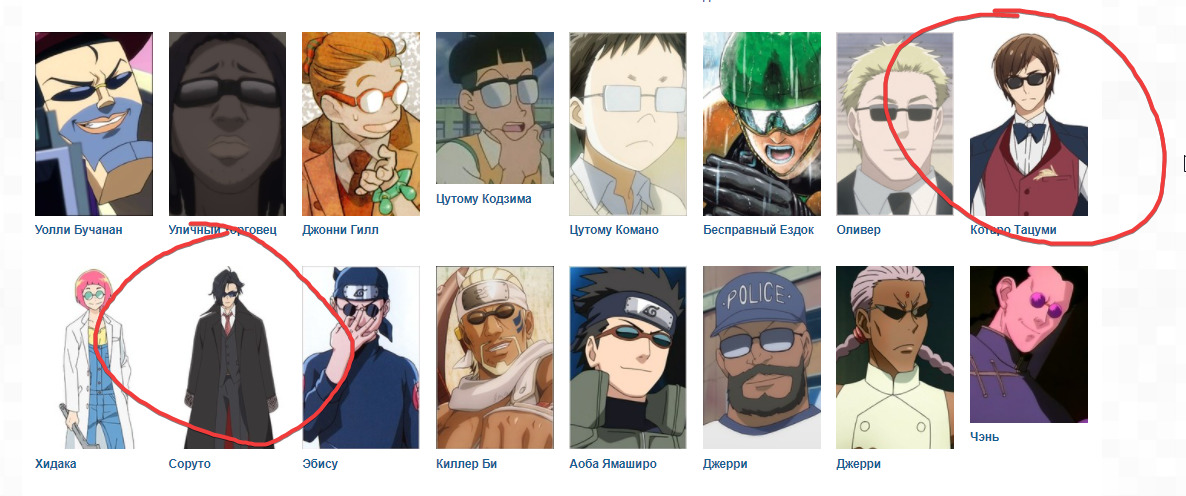The width and height of the screenshot is (1186, 496).
Task: Click the Котаро Тацуми portrait thumbnail
Action: (1029, 124)
